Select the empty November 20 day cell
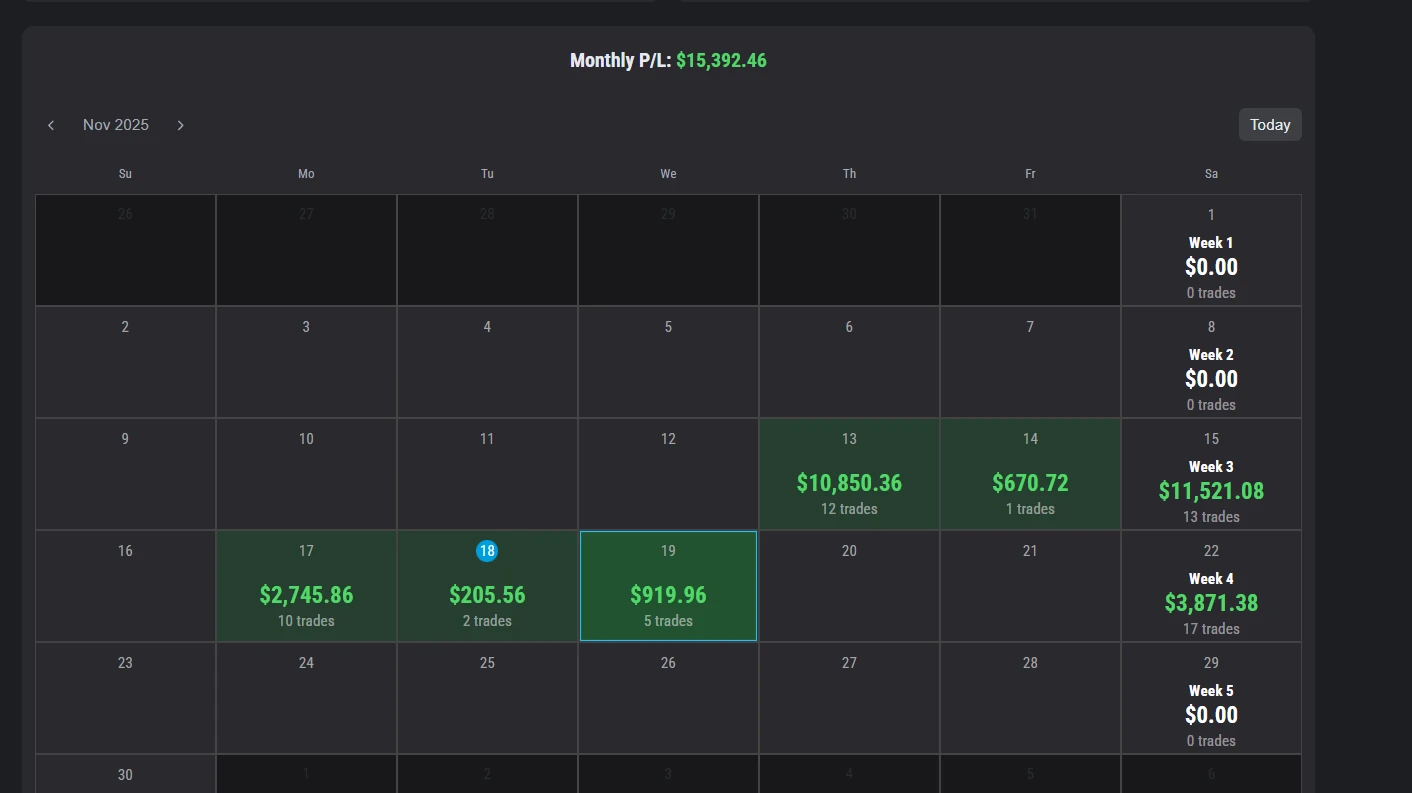The width and height of the screenshot is (1412, 793). 849,586
